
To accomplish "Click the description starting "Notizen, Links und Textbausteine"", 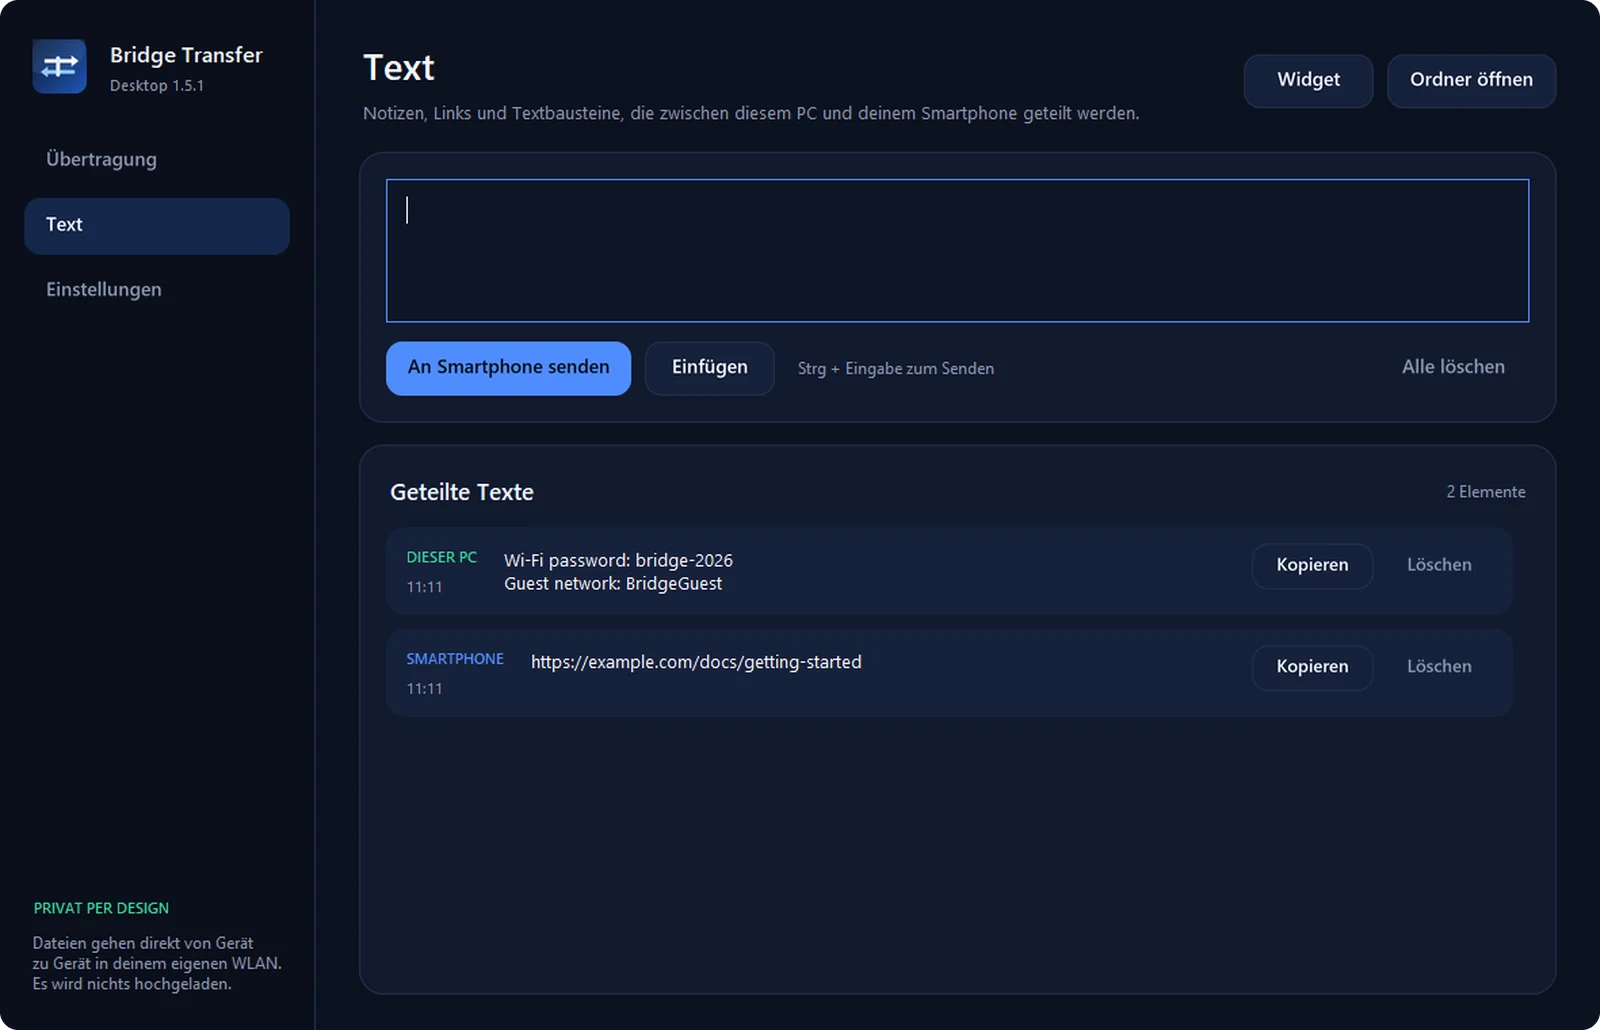I will point(751,114).
